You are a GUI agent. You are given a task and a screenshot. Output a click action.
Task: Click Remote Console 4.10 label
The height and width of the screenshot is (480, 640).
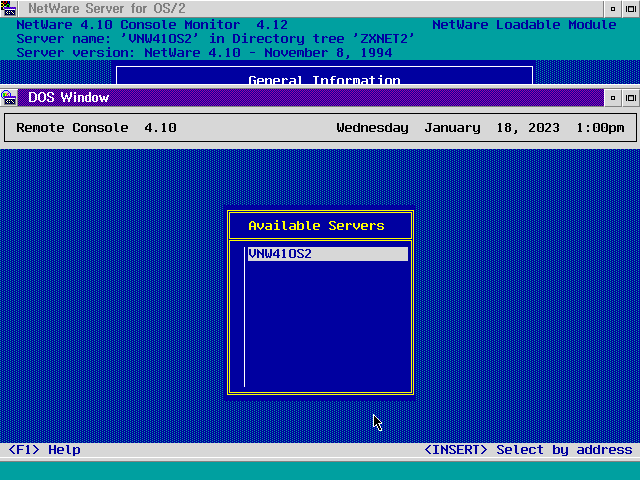pos(96,128)
